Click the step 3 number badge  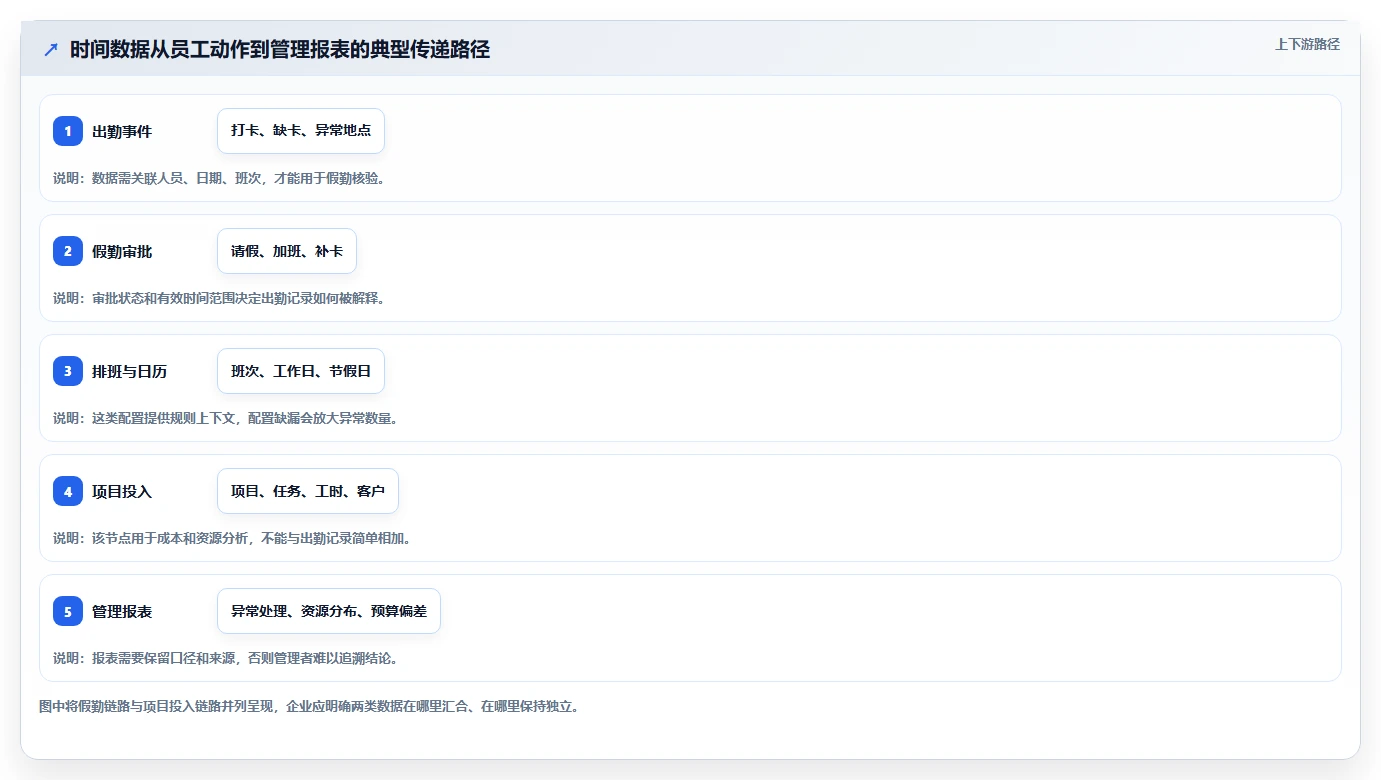click(x=68, y=371)
